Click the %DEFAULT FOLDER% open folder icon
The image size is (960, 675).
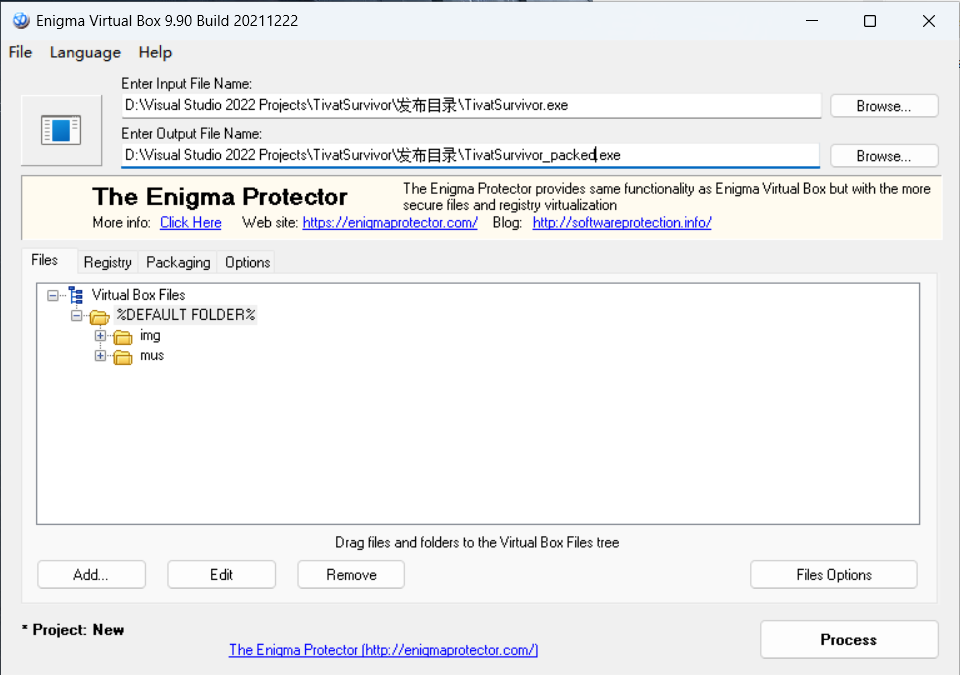99,317
